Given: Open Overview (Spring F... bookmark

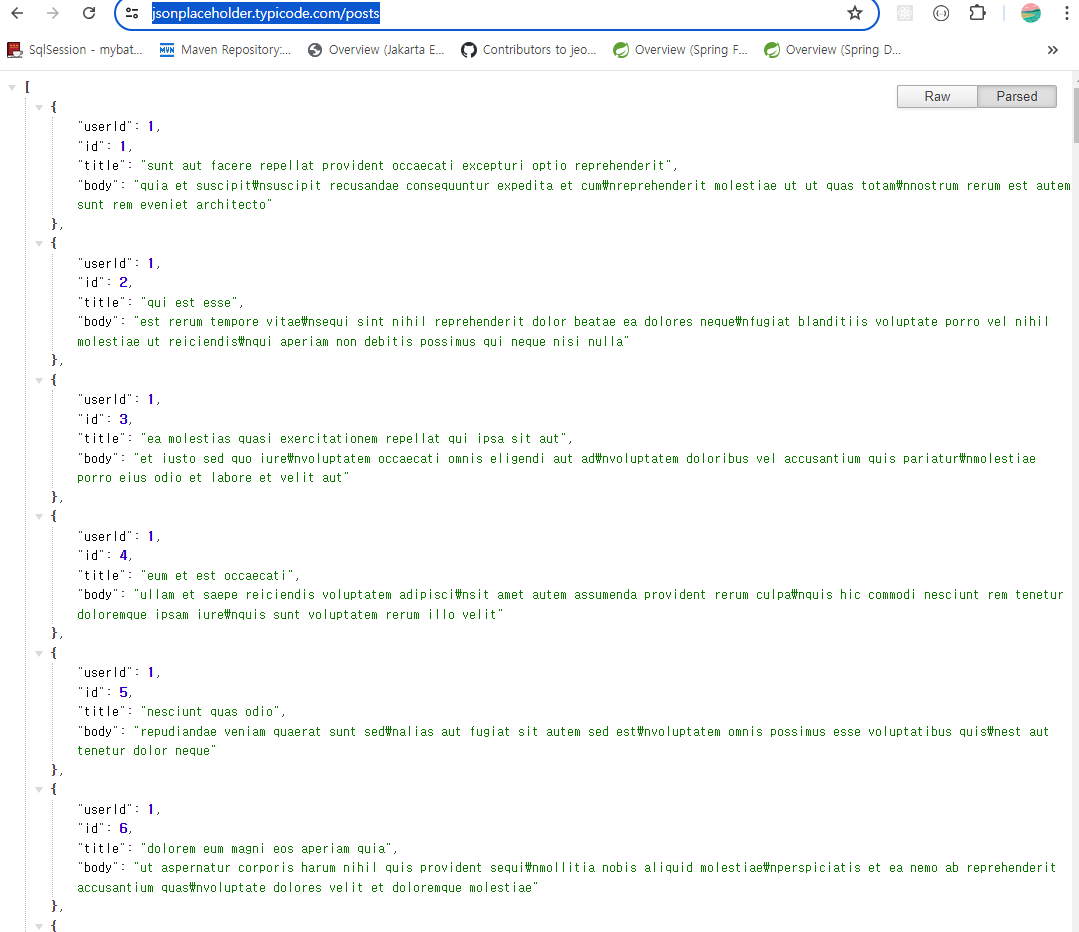Looking at the screenshot, I should [x=681, y=50].
